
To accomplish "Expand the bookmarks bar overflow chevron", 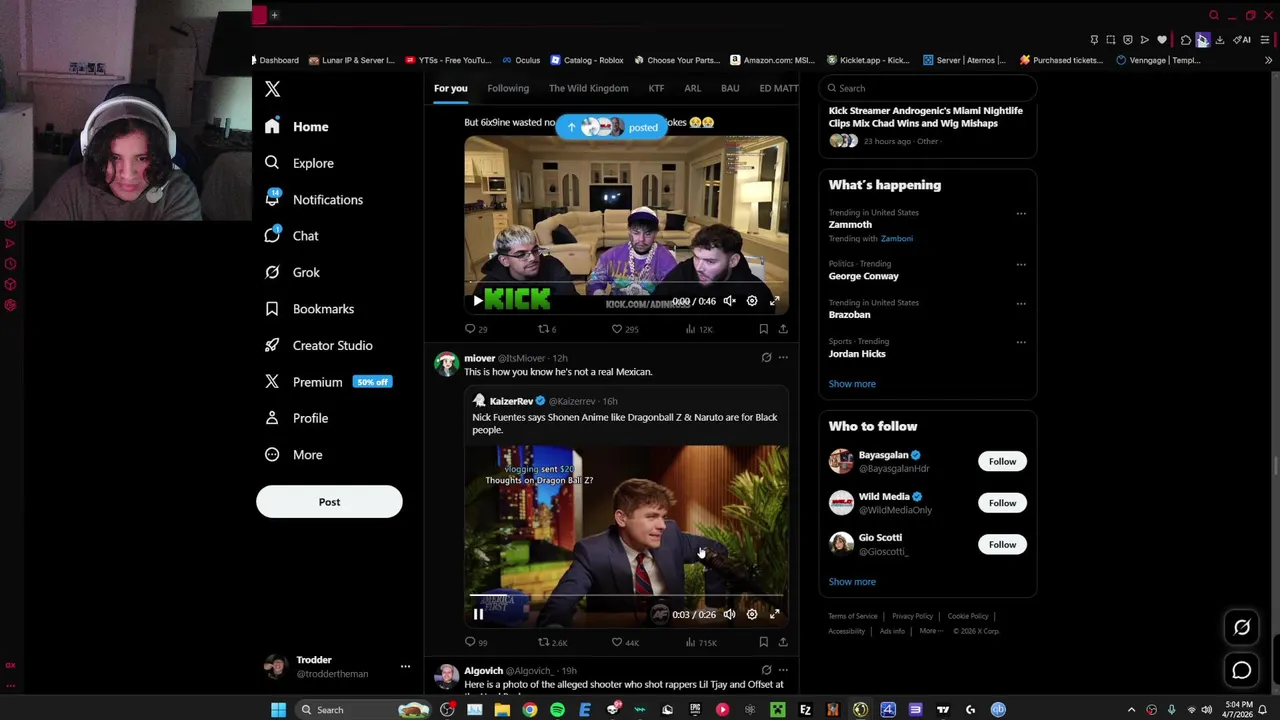I will pos(1268,60).
